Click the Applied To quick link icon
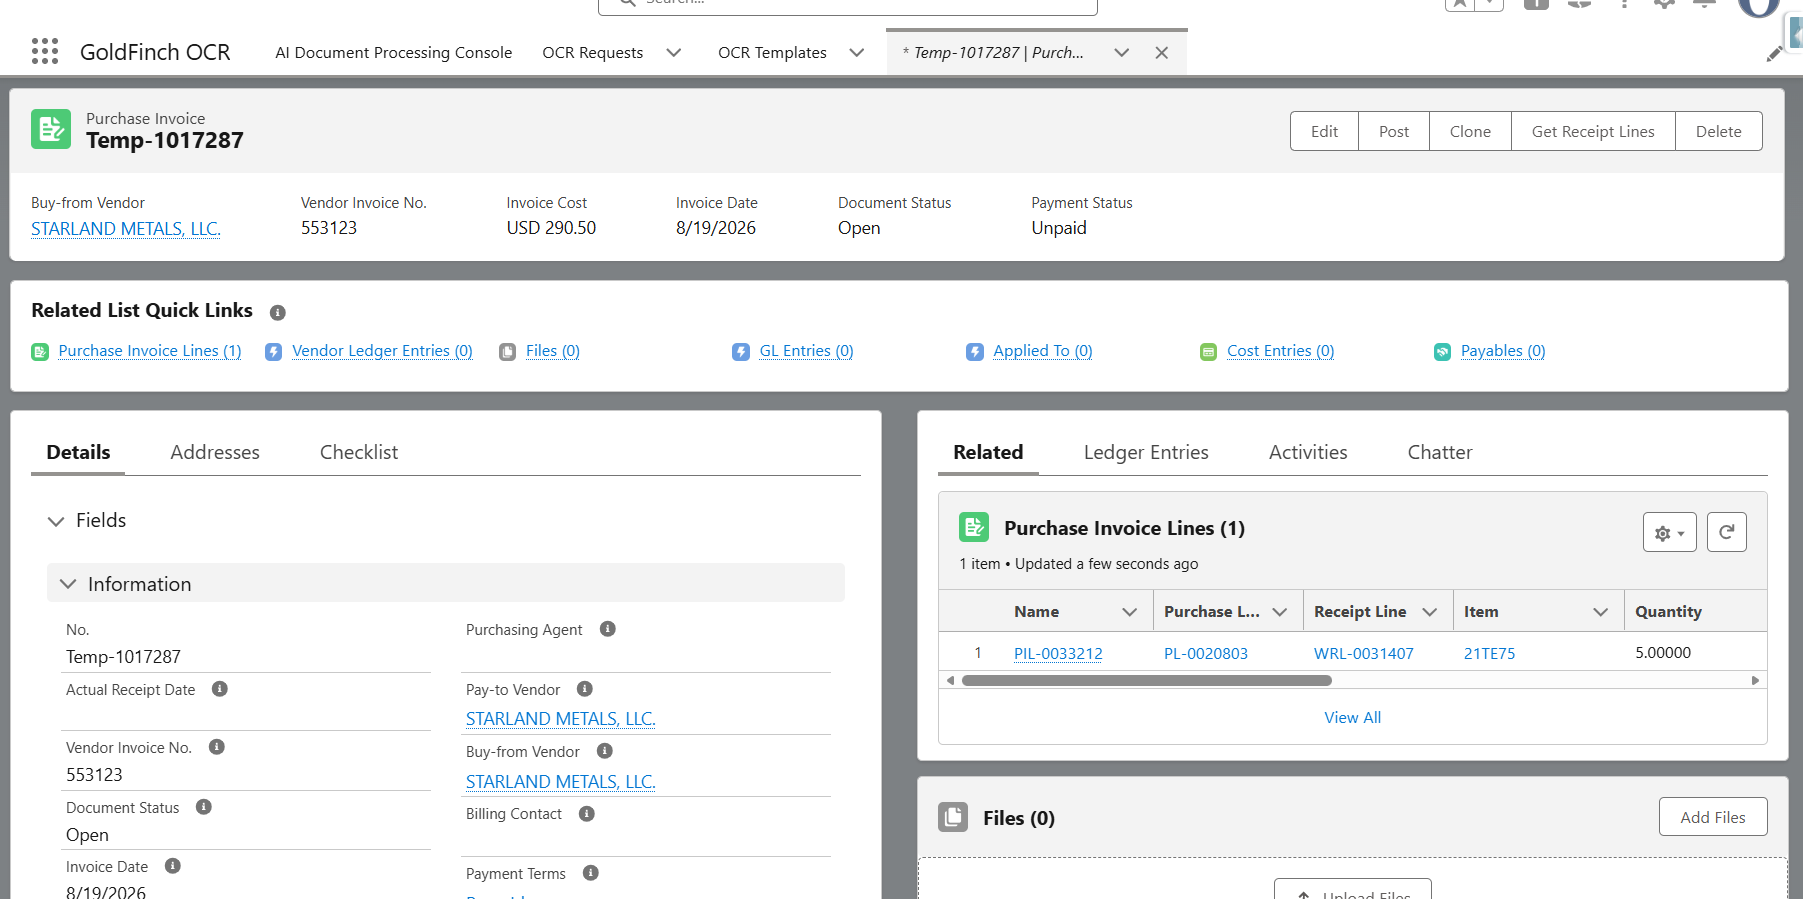 click(x=975, y=352)
